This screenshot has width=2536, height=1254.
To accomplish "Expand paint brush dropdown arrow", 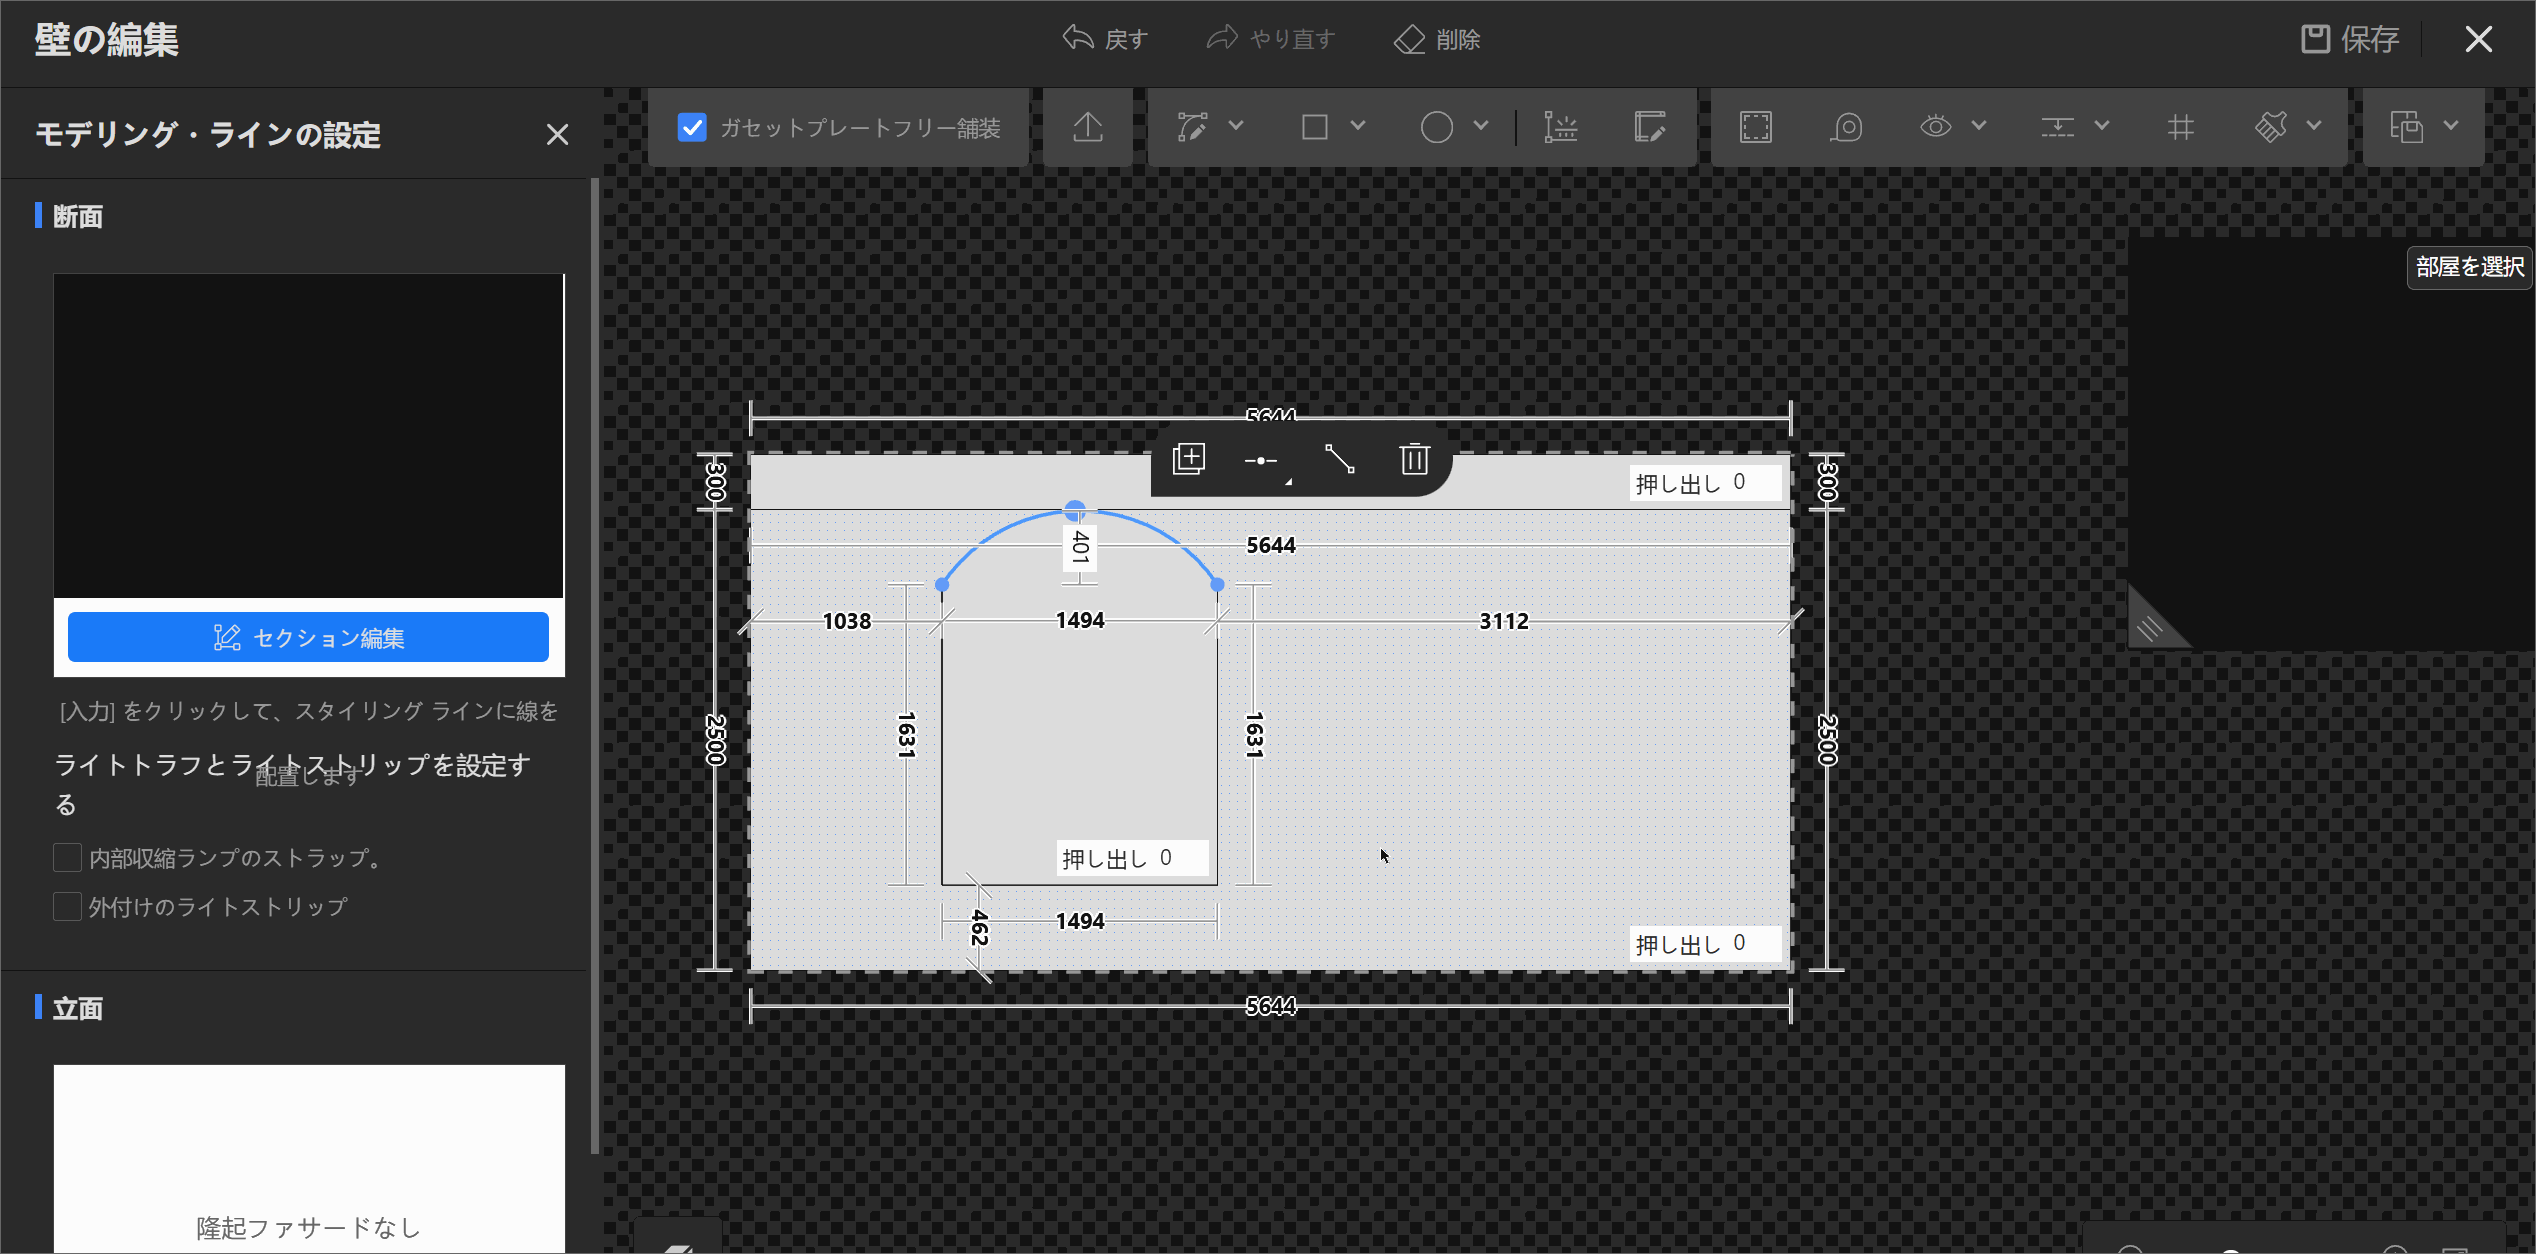I will tap(2314, 126).
